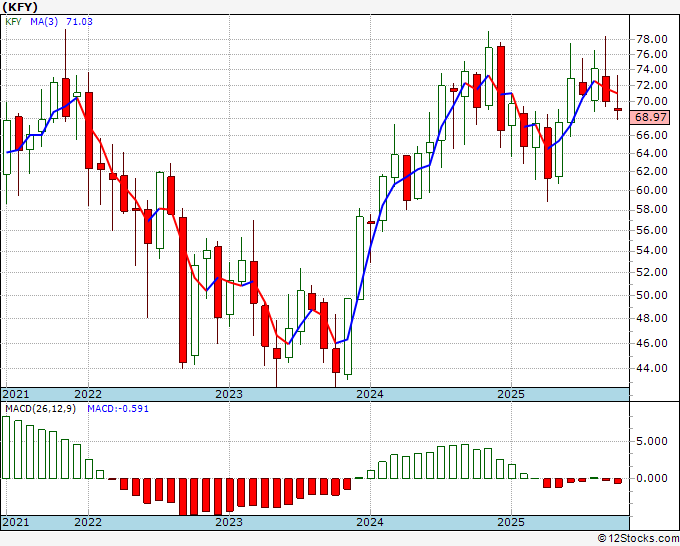Click 2022 on the price chart timeline
Viewport: 680px width, 546px height.
[88, 394]
